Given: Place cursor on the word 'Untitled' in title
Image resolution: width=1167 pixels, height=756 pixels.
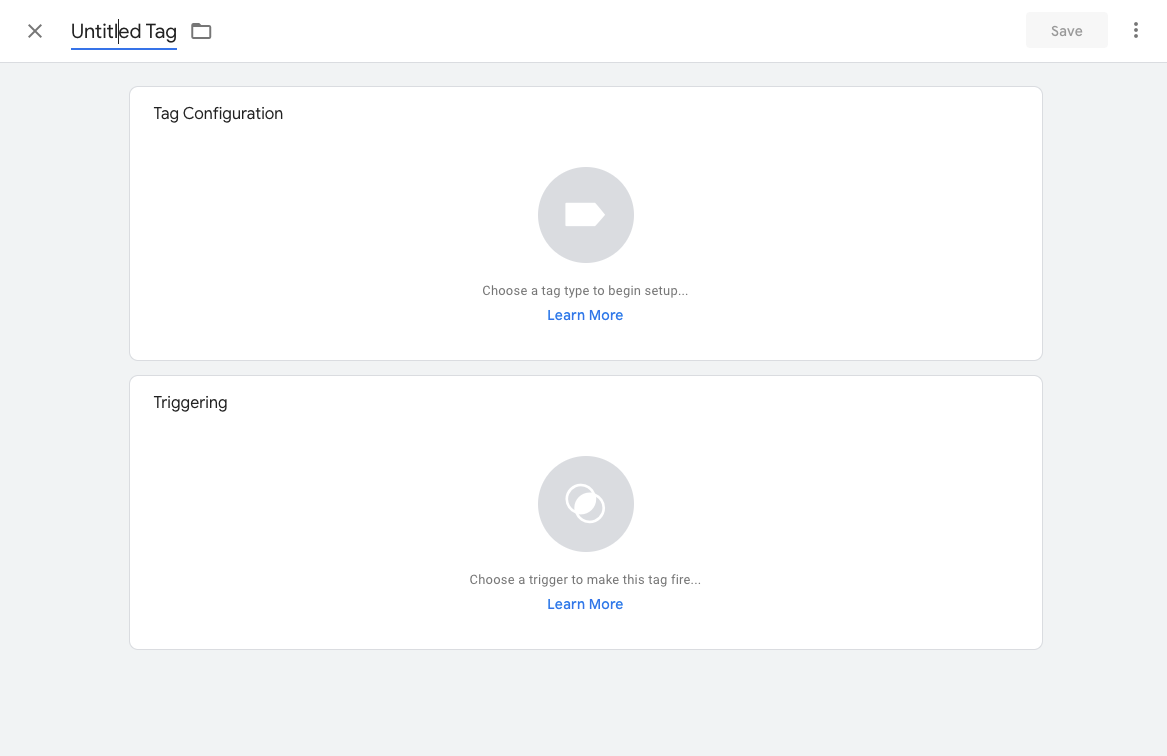Looking at the screenshot, I should point(105,31).
